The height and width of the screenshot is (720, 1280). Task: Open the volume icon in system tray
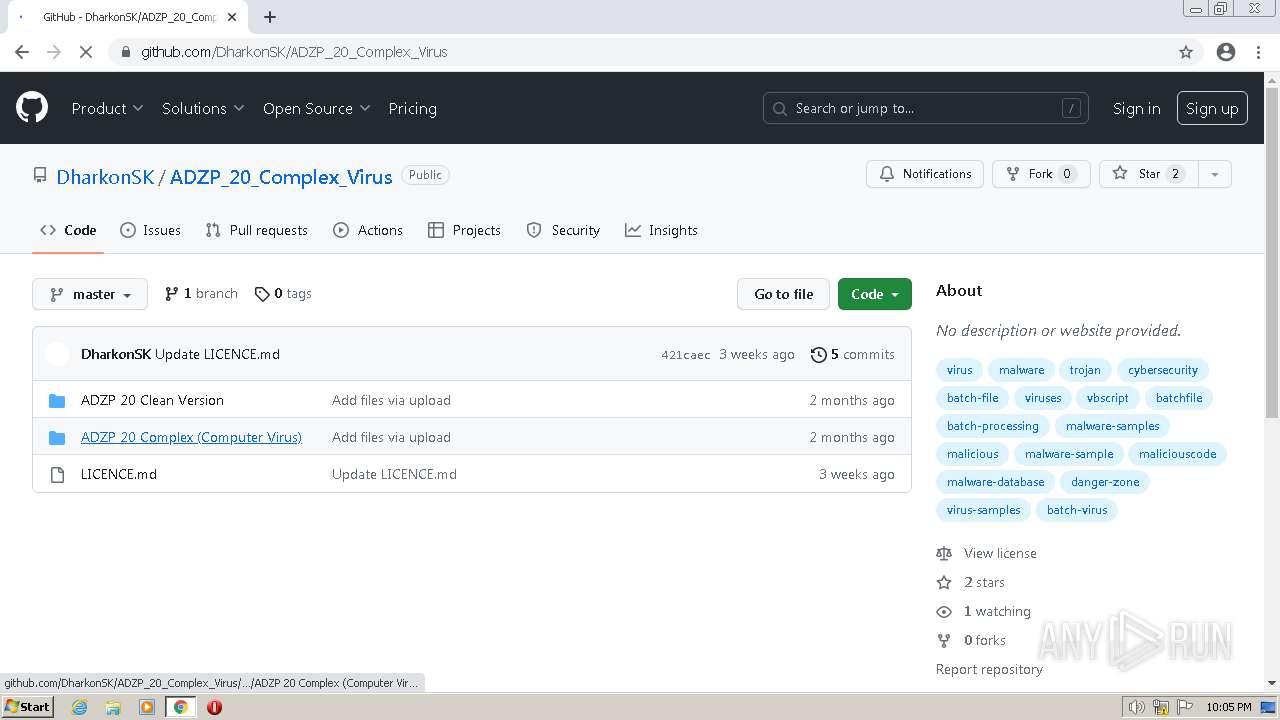click(1136, 707)
